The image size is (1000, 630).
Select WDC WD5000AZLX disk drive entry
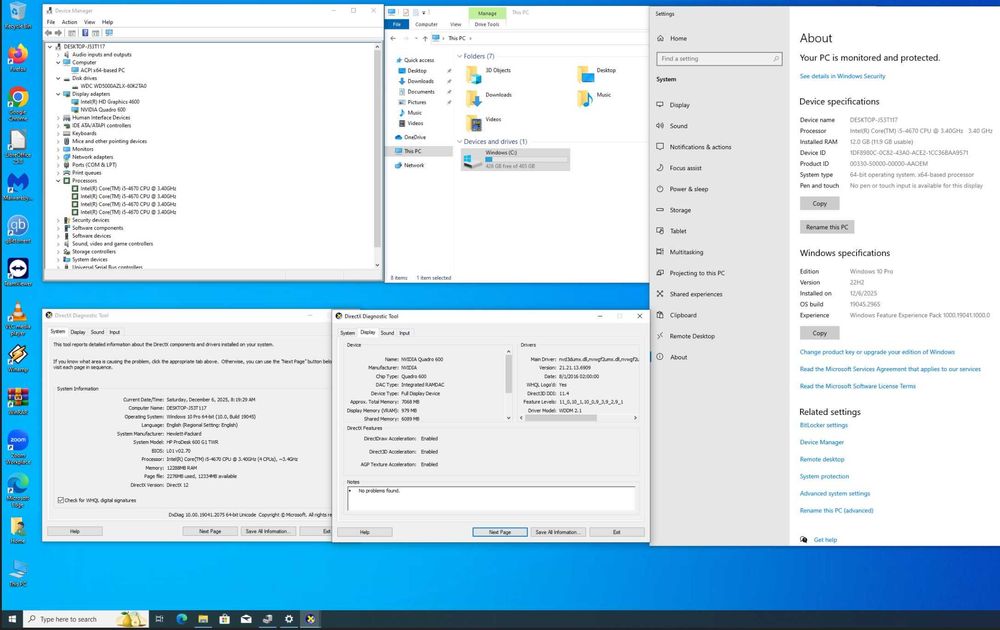click(x=112, y=86)
